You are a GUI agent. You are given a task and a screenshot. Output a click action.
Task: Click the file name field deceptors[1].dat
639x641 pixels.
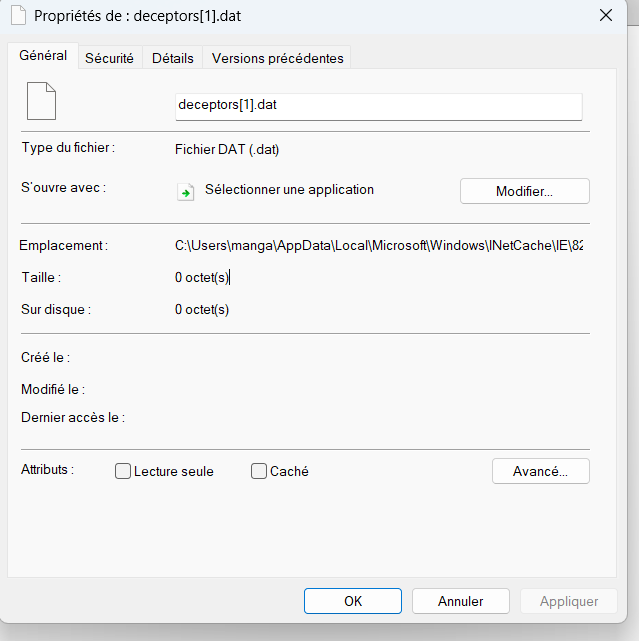(x=379, y=107)
